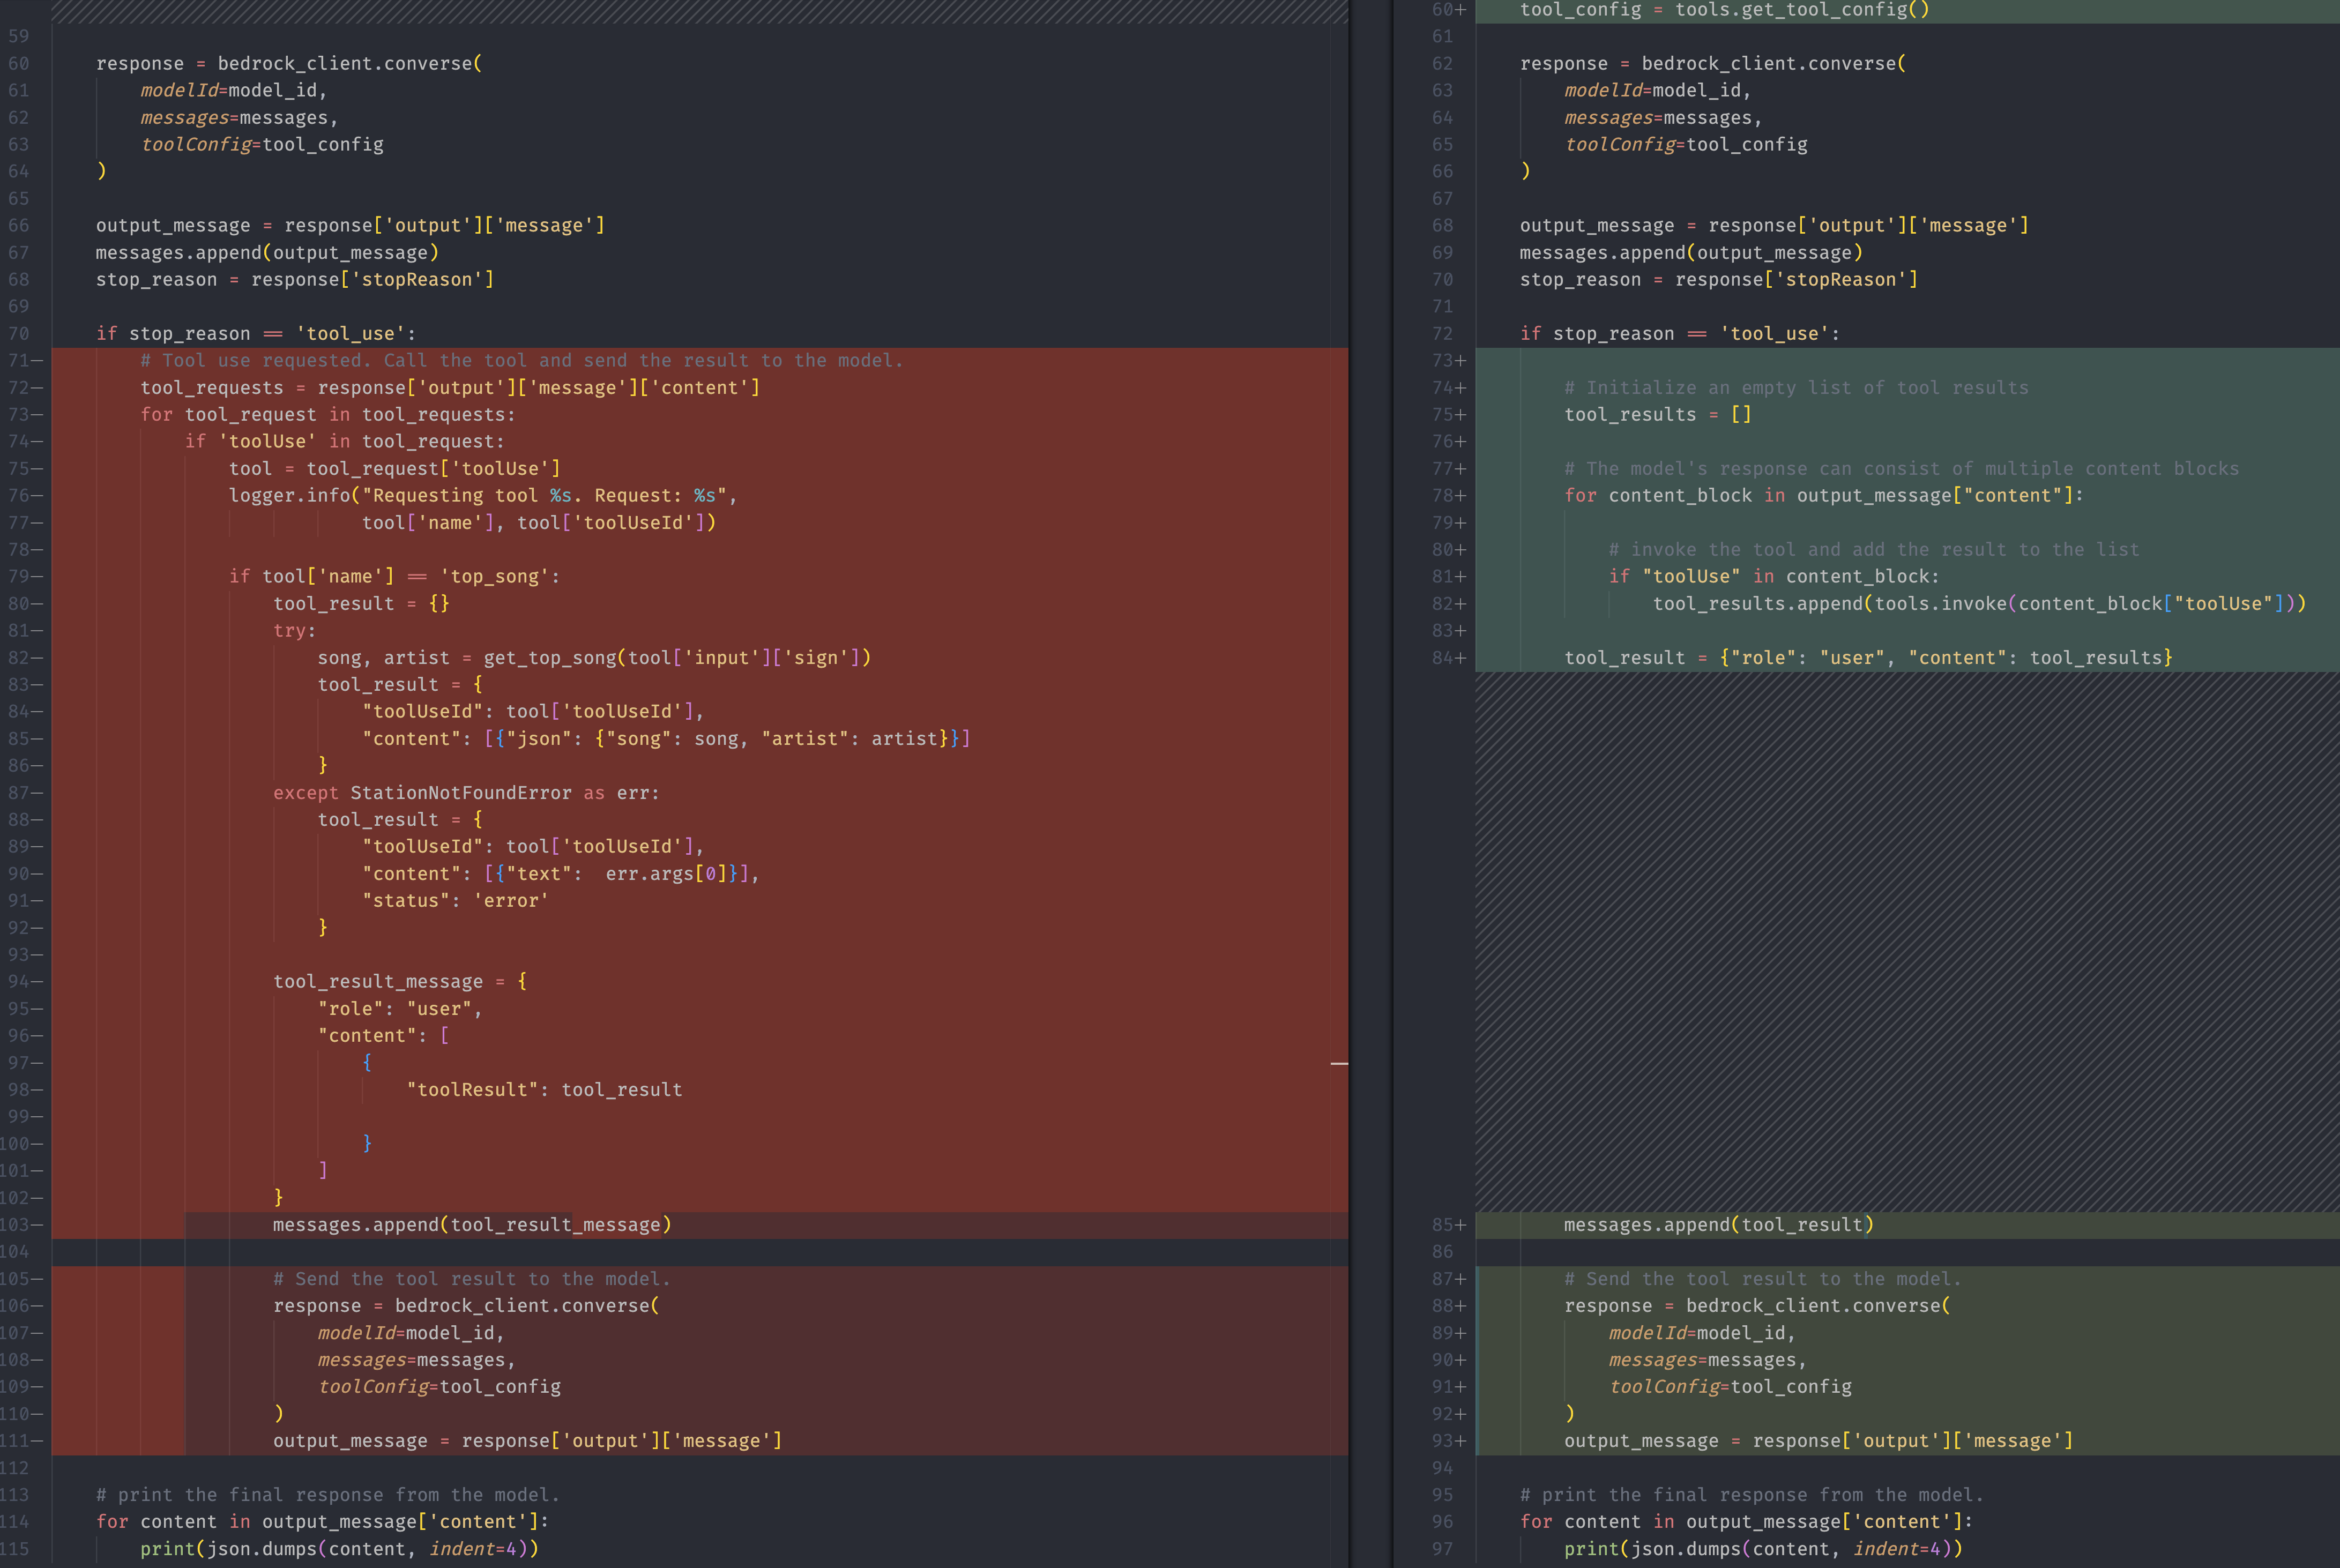The image size is (2340, 1568).
Task: Click "toolResult": tool_result line
Action: tap(544, 1090)
